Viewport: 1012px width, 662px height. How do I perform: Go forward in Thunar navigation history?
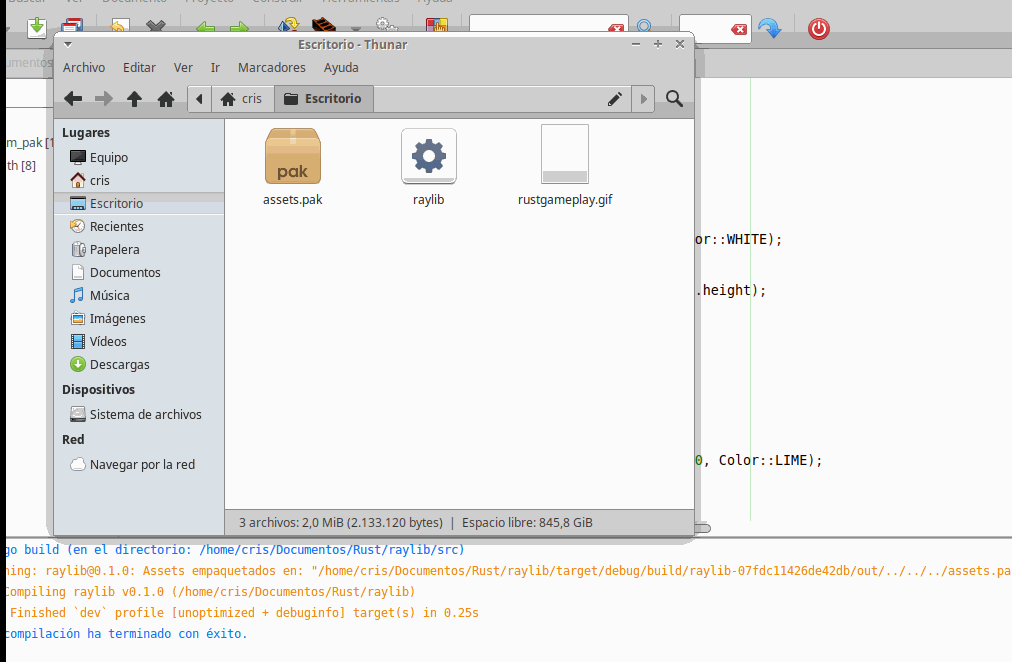pos(103,99)
